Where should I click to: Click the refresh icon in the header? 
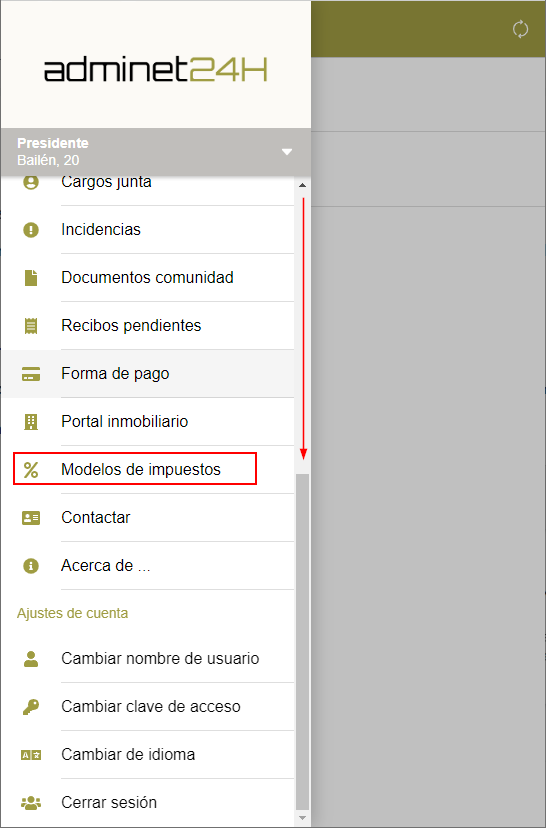(x=520, y=29)
